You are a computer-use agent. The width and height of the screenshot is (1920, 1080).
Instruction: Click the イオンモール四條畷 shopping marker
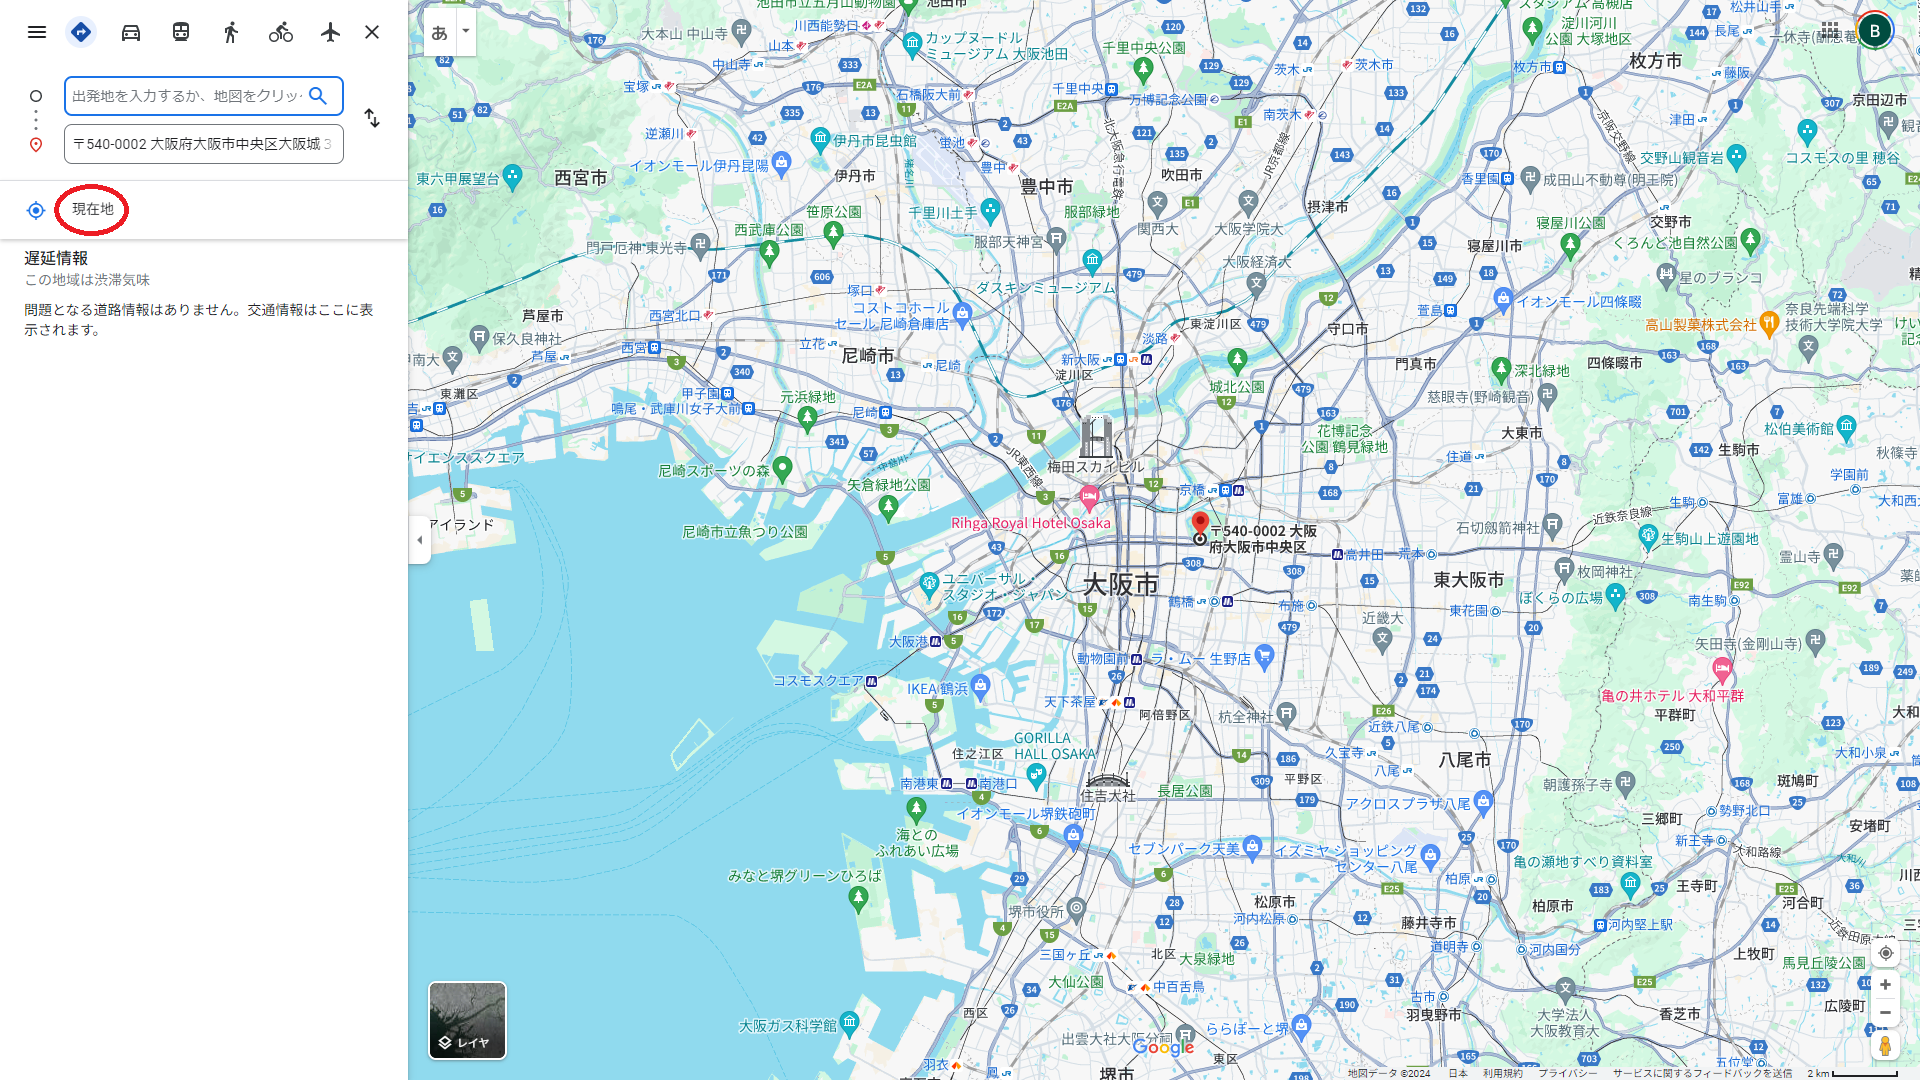coord(1503,298)
